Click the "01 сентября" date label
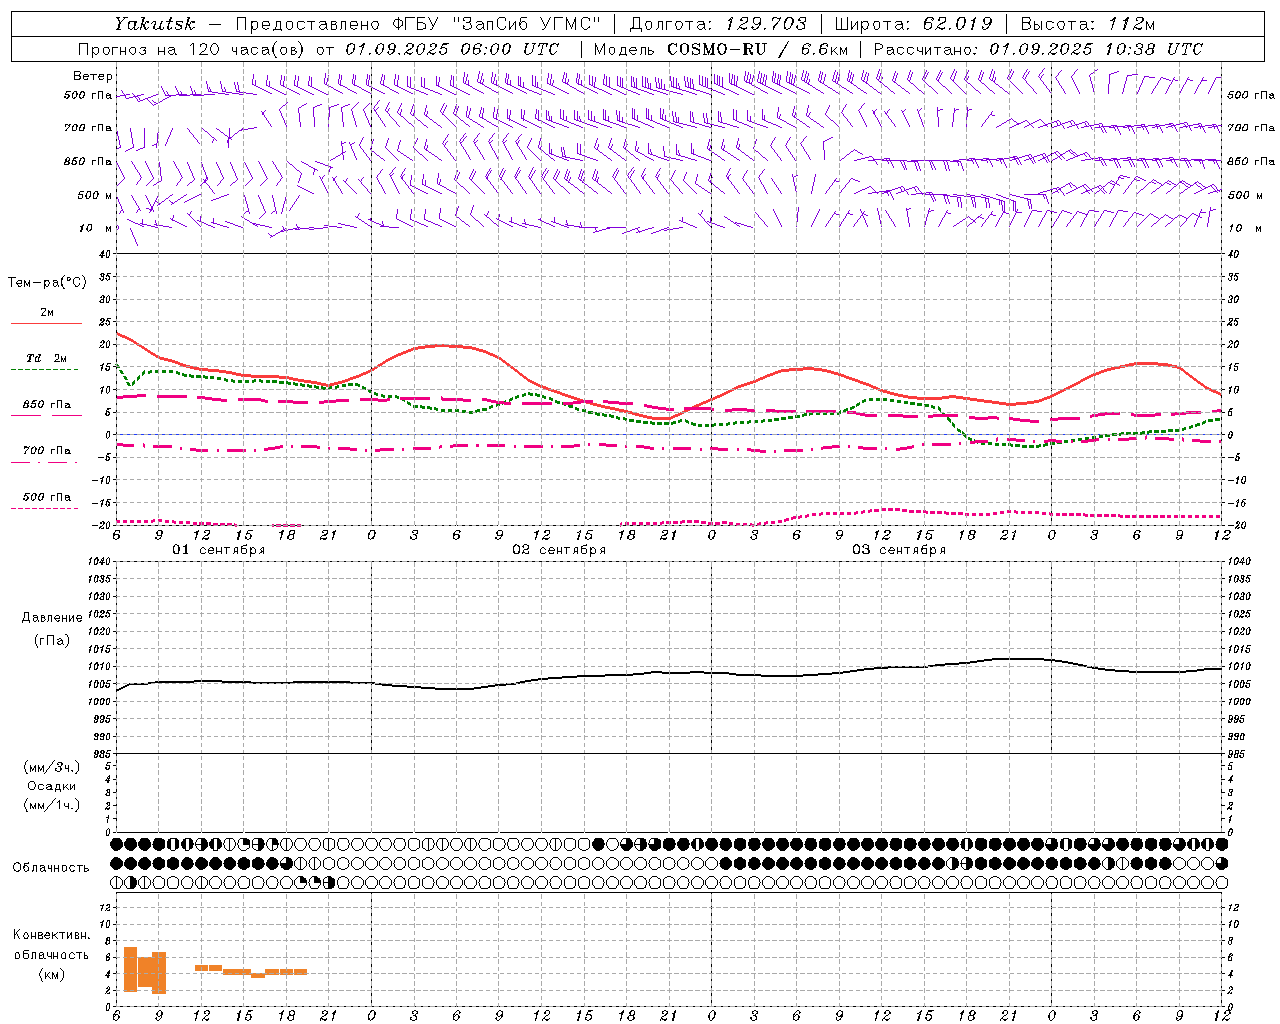 point(219,550)
